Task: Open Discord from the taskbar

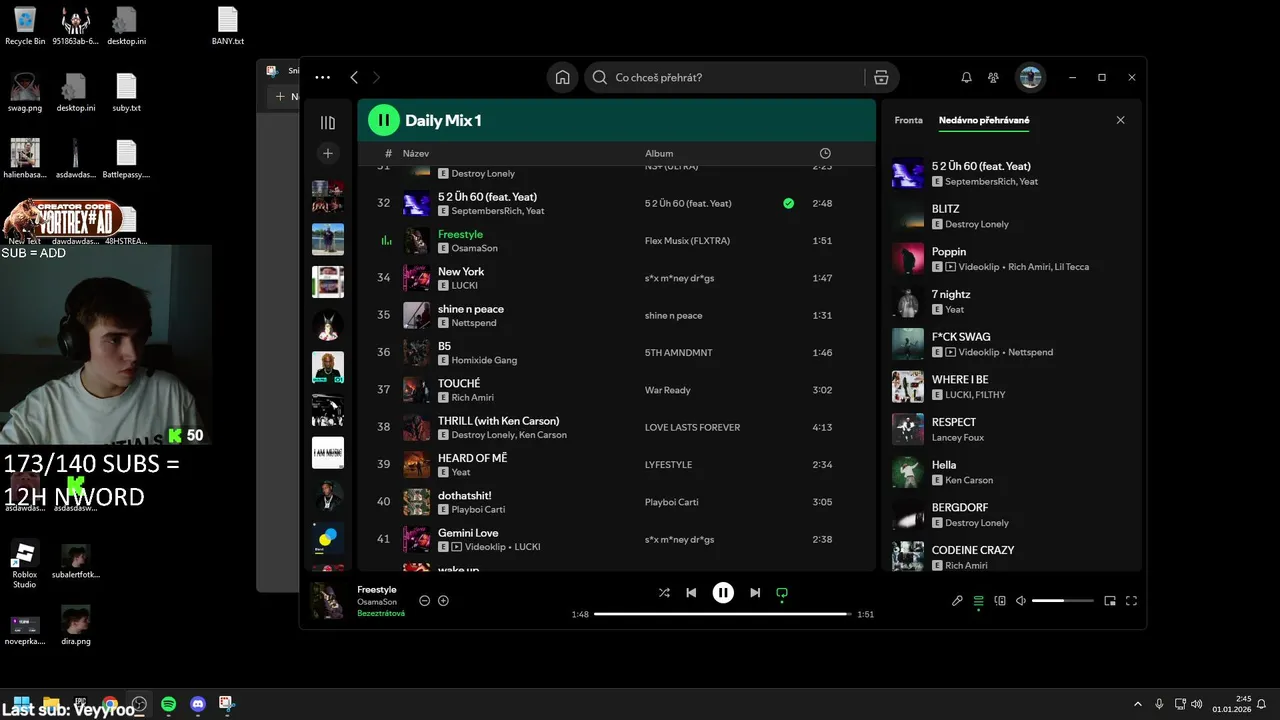Action: 198,704
